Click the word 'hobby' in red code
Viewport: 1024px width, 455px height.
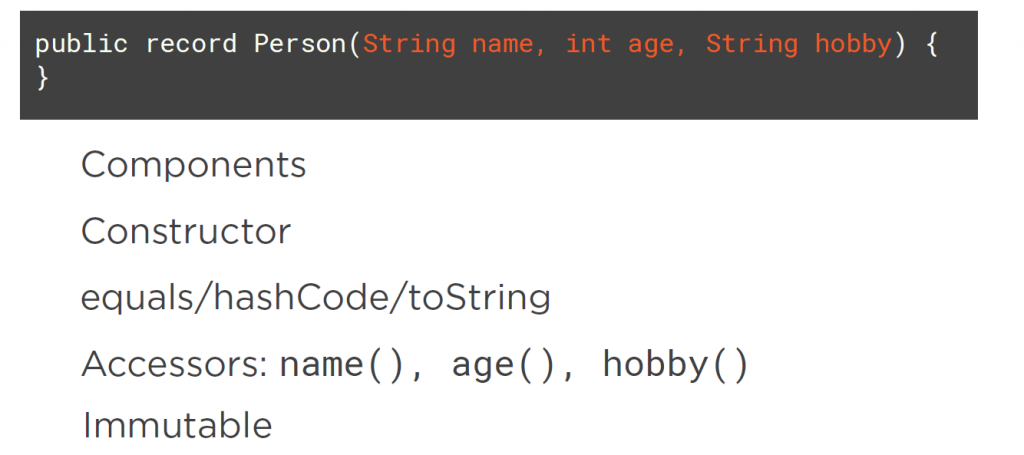[x=854, y=44]
